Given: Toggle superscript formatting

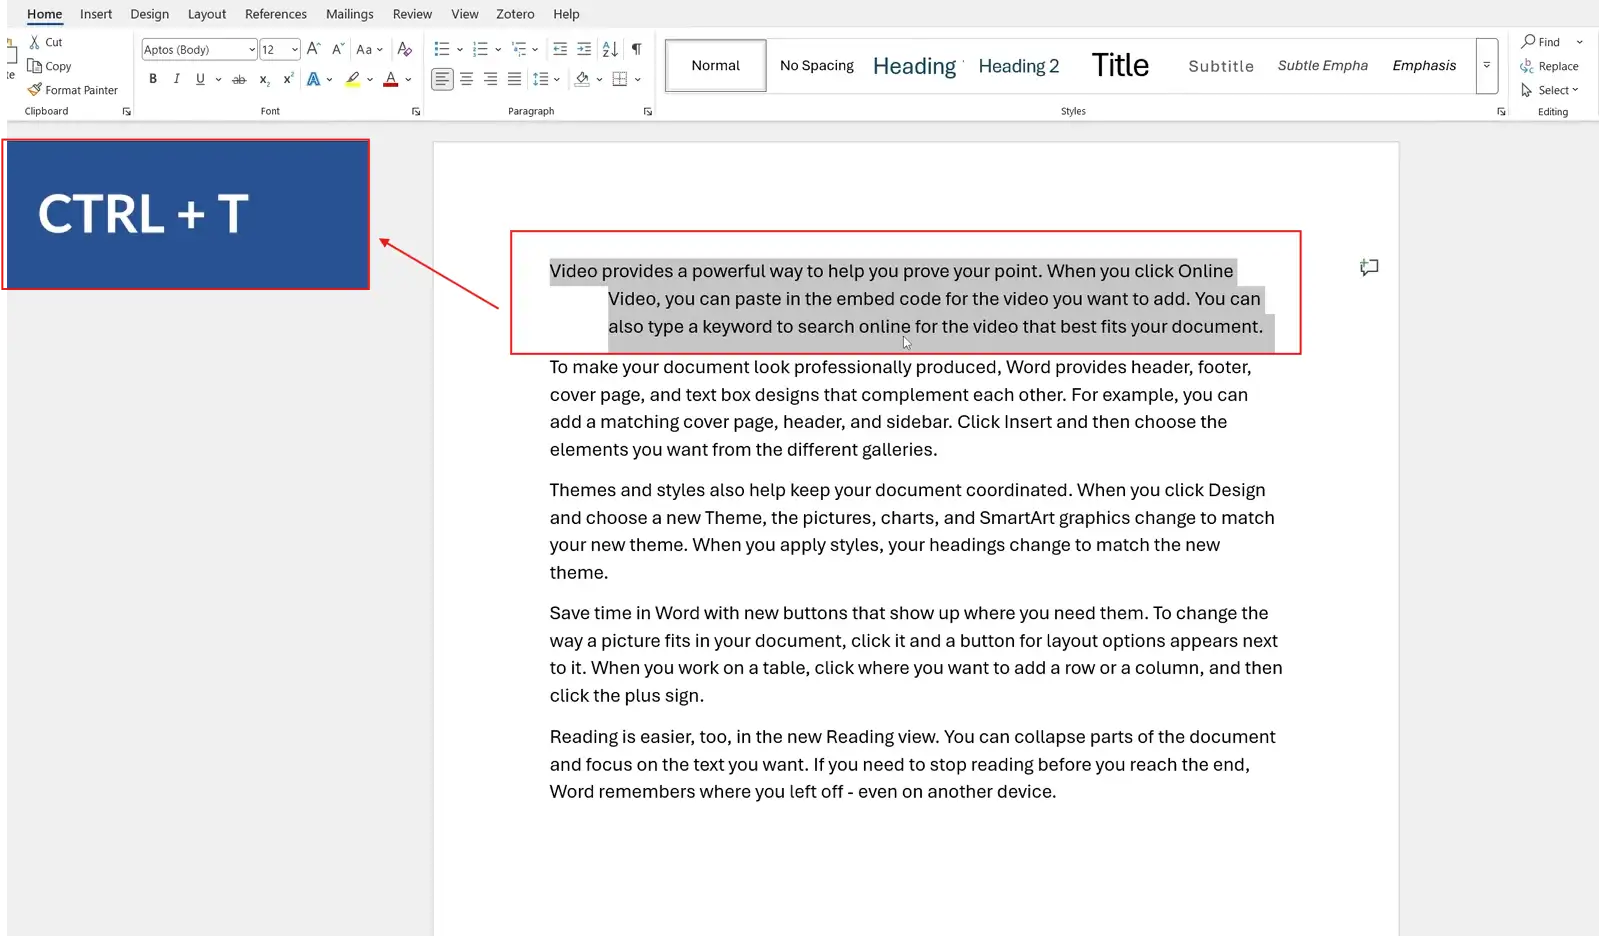Looking at the screenshot, I should pyautogui.click(x=288, y=79).
